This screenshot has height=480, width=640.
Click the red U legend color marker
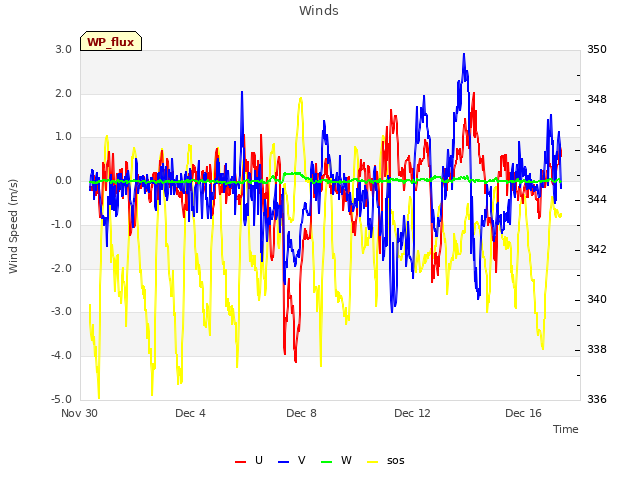coord(240,462)
